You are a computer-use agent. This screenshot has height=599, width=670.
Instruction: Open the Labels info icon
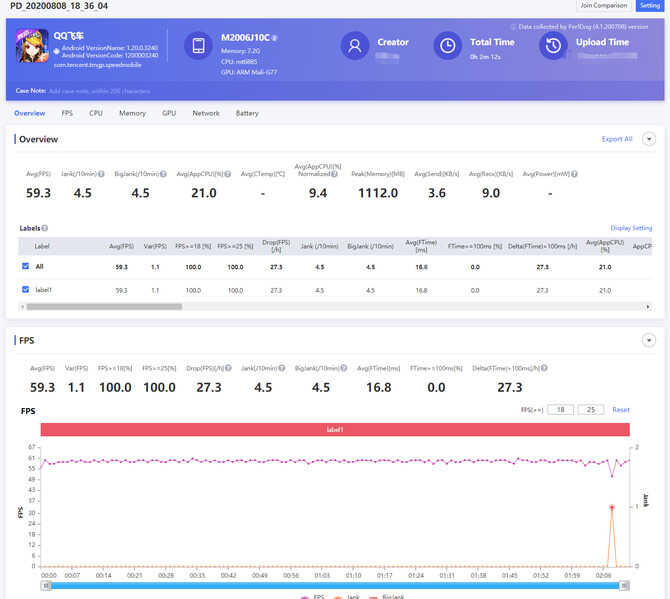point(44,228)
